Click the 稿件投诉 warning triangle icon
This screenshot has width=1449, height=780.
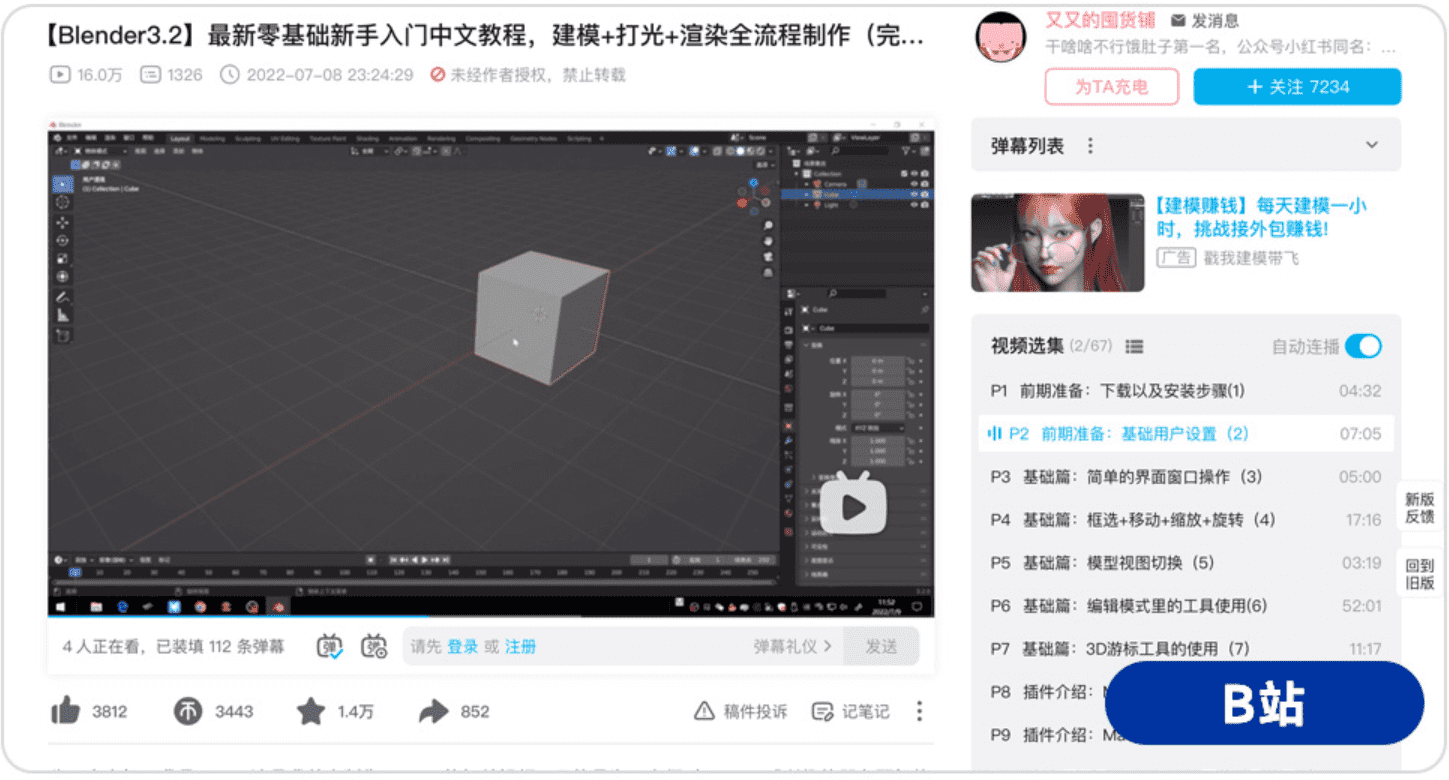[704, 711]
